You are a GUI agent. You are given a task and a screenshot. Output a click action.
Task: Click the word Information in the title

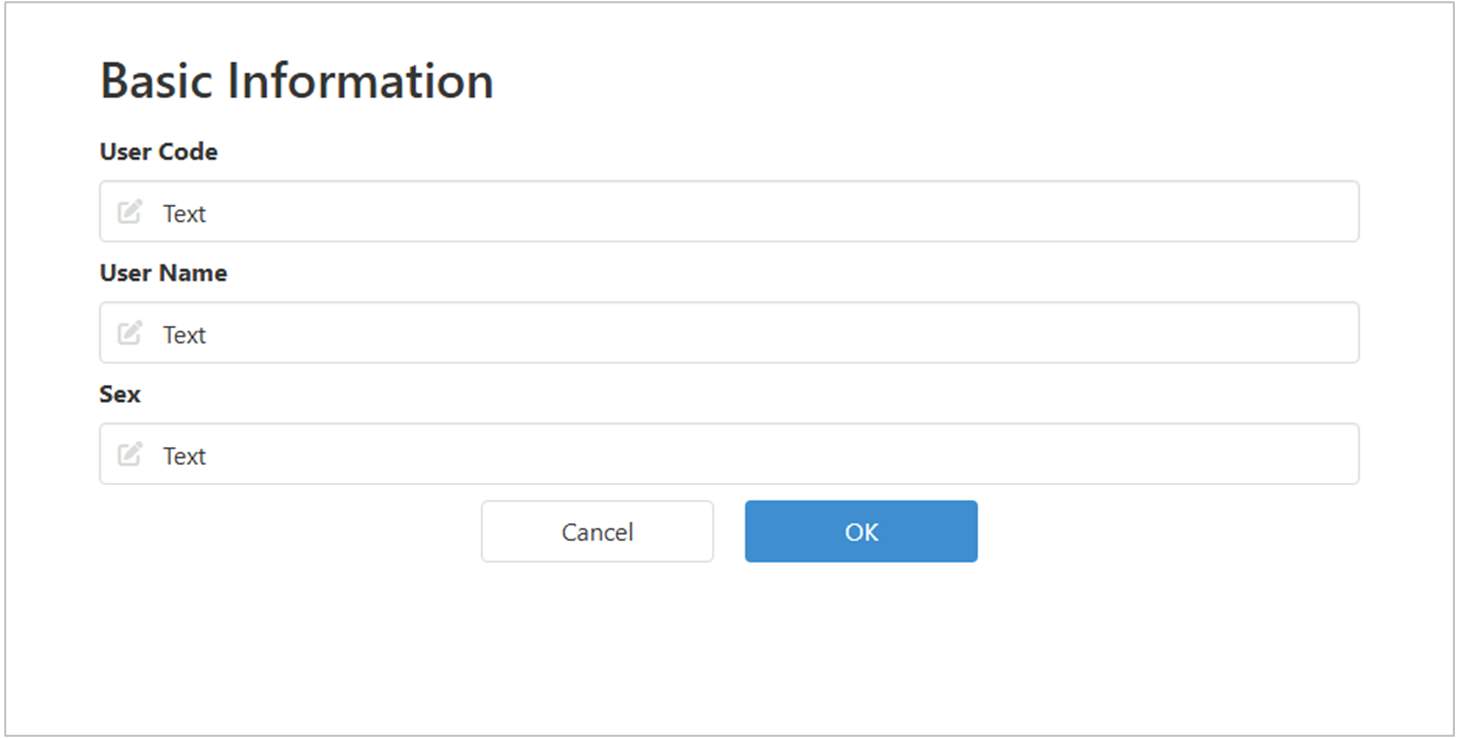click(361, 81)
